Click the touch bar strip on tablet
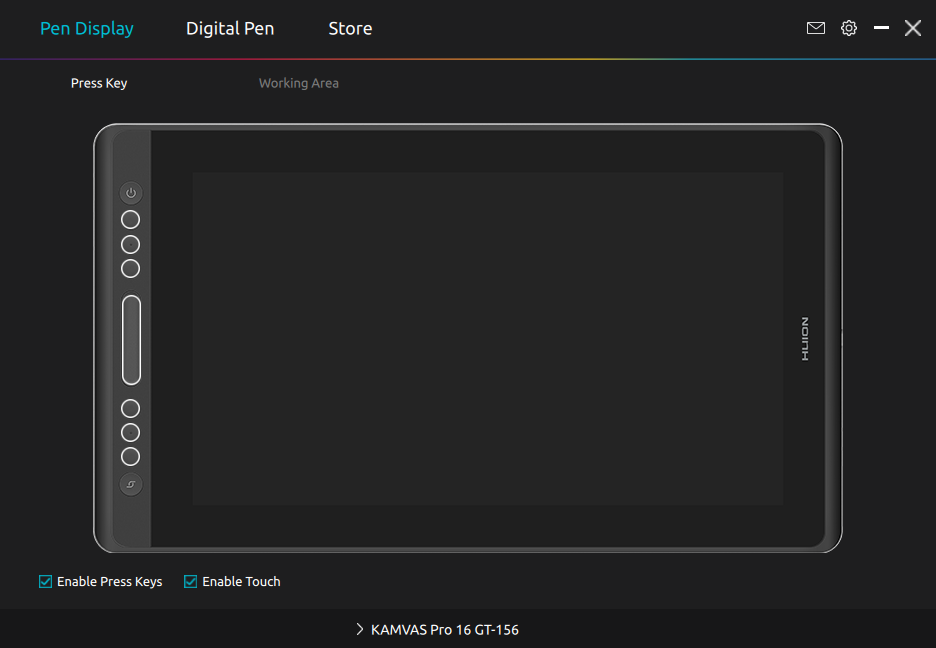The height and width of the screenshot is (648, 936). tap(131, 339)
